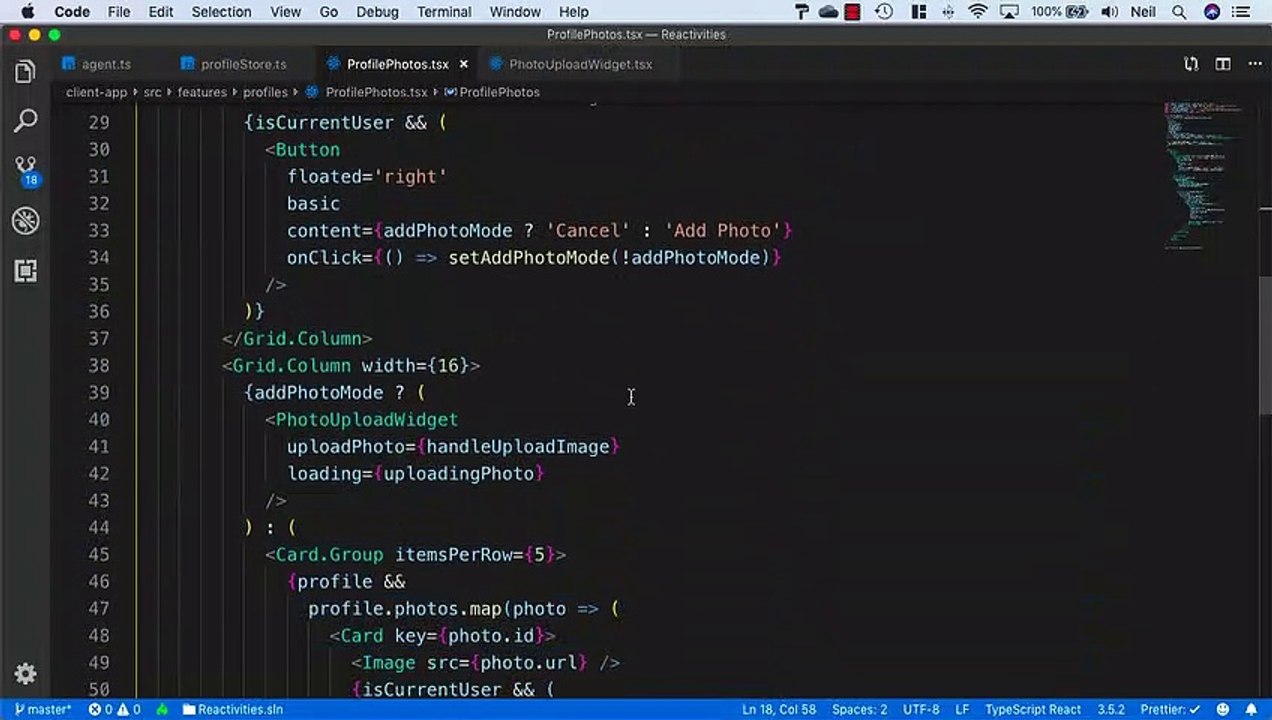
Task: Switch to the PhotoUploadWidget.tsx tab
Action: click(580, 64)
